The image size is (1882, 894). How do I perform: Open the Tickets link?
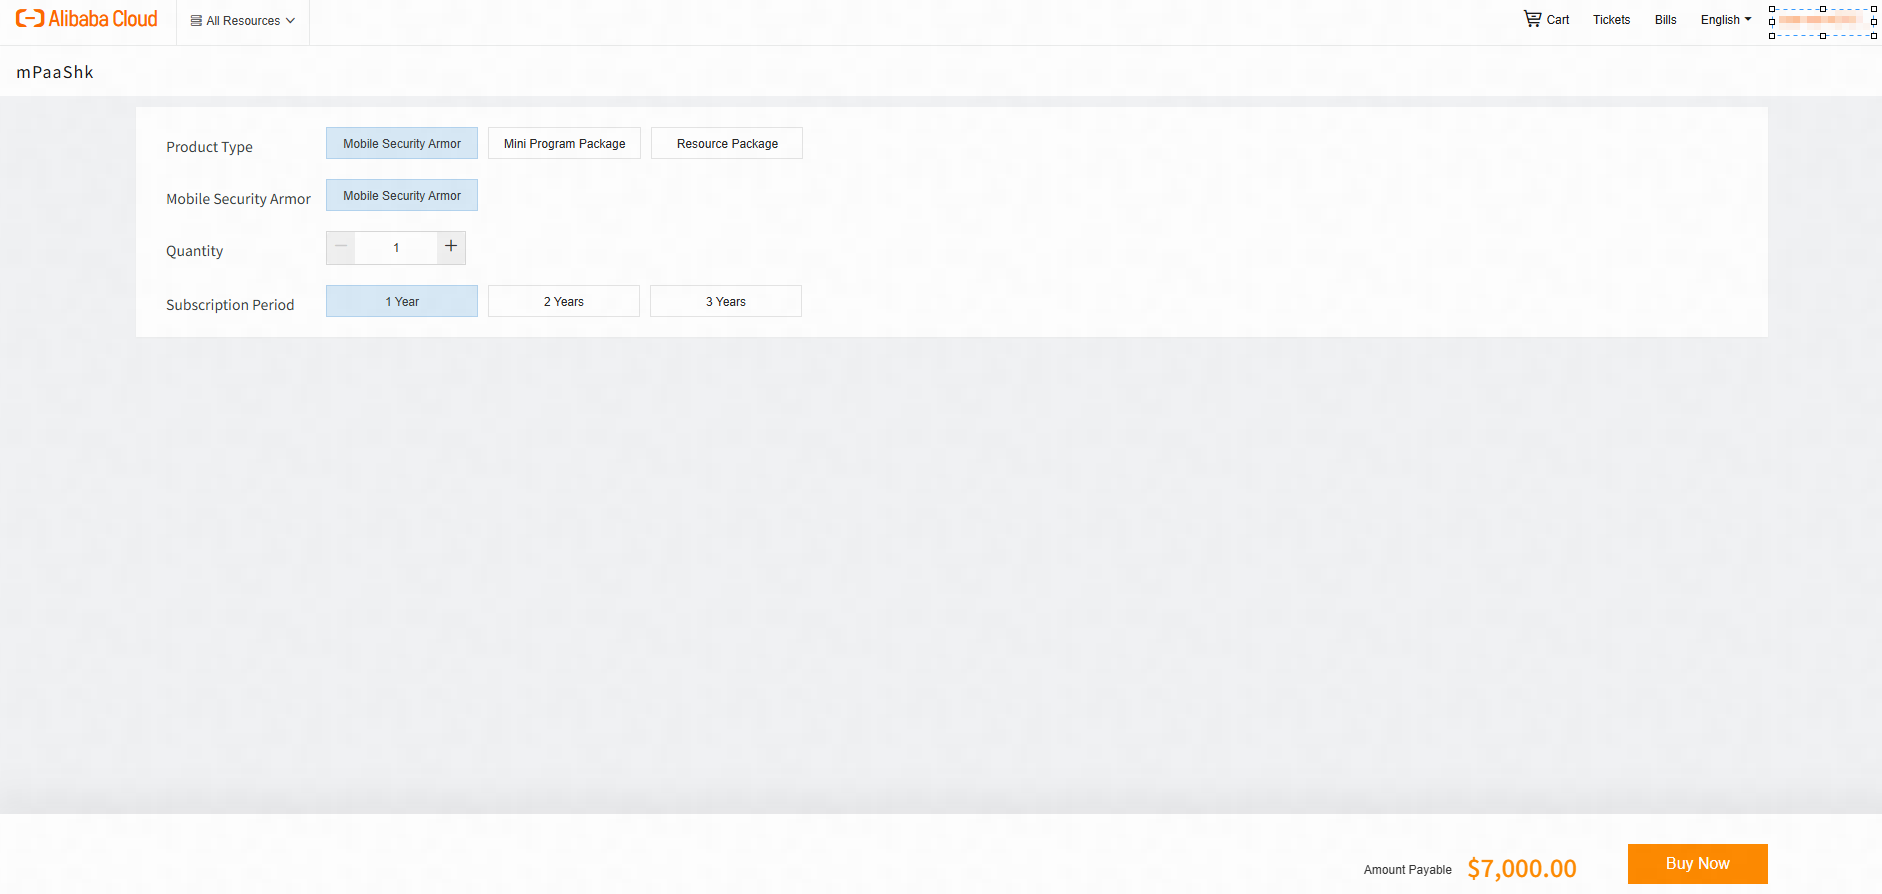click(x=1611, y=20)
